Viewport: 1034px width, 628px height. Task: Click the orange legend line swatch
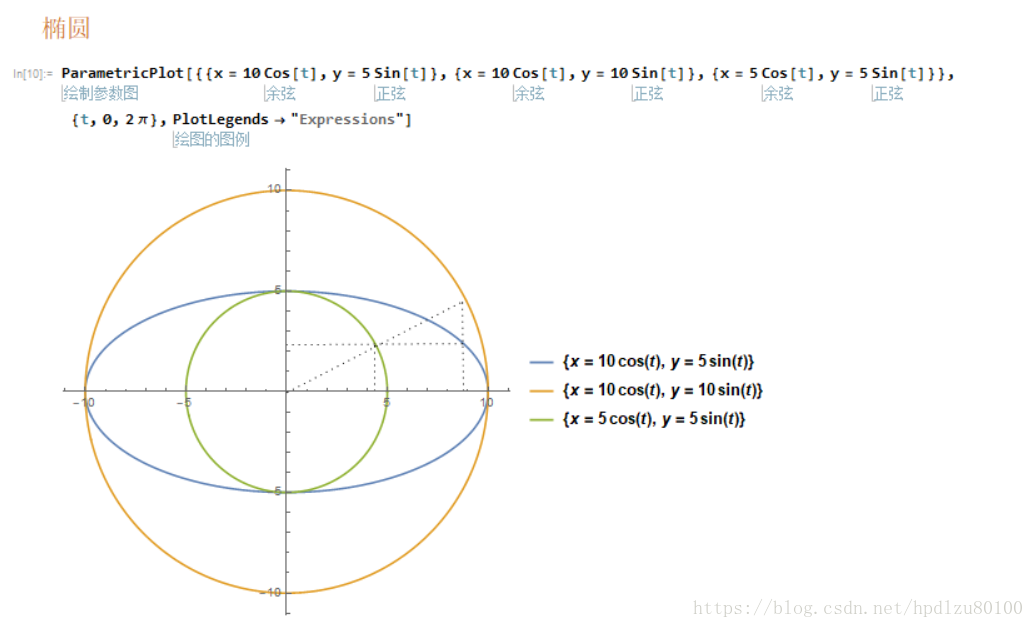point(541,391)
